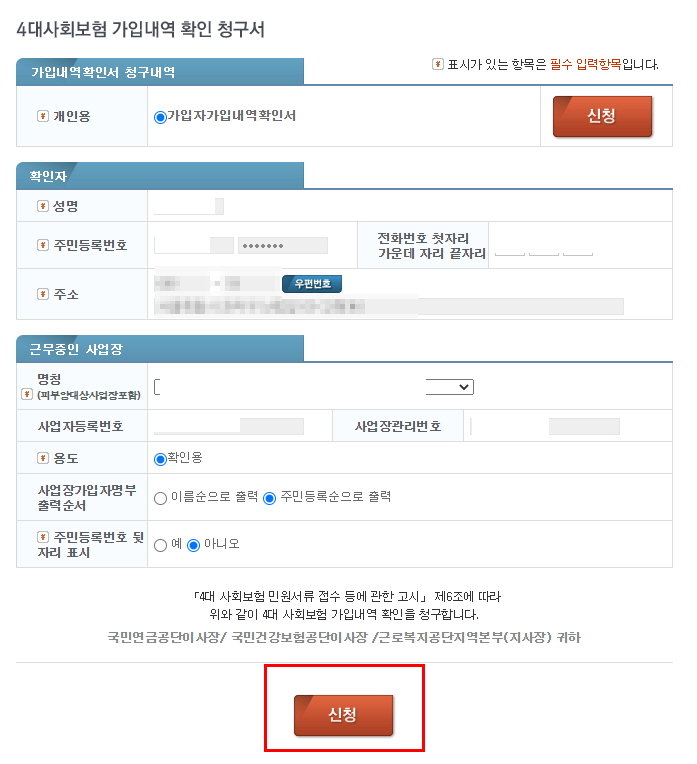Open the 우편번호 postal code lookup

[x=312, y=284]
